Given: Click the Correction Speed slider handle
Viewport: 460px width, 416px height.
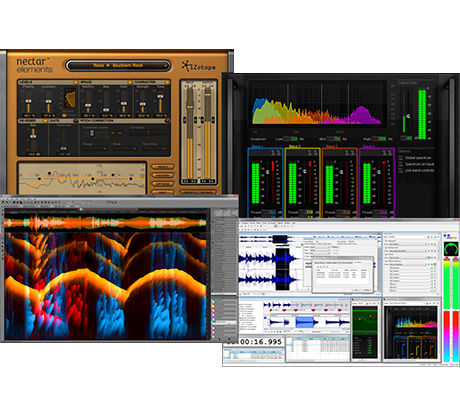Looking at the screenshot, I should (x=92, y=133).
